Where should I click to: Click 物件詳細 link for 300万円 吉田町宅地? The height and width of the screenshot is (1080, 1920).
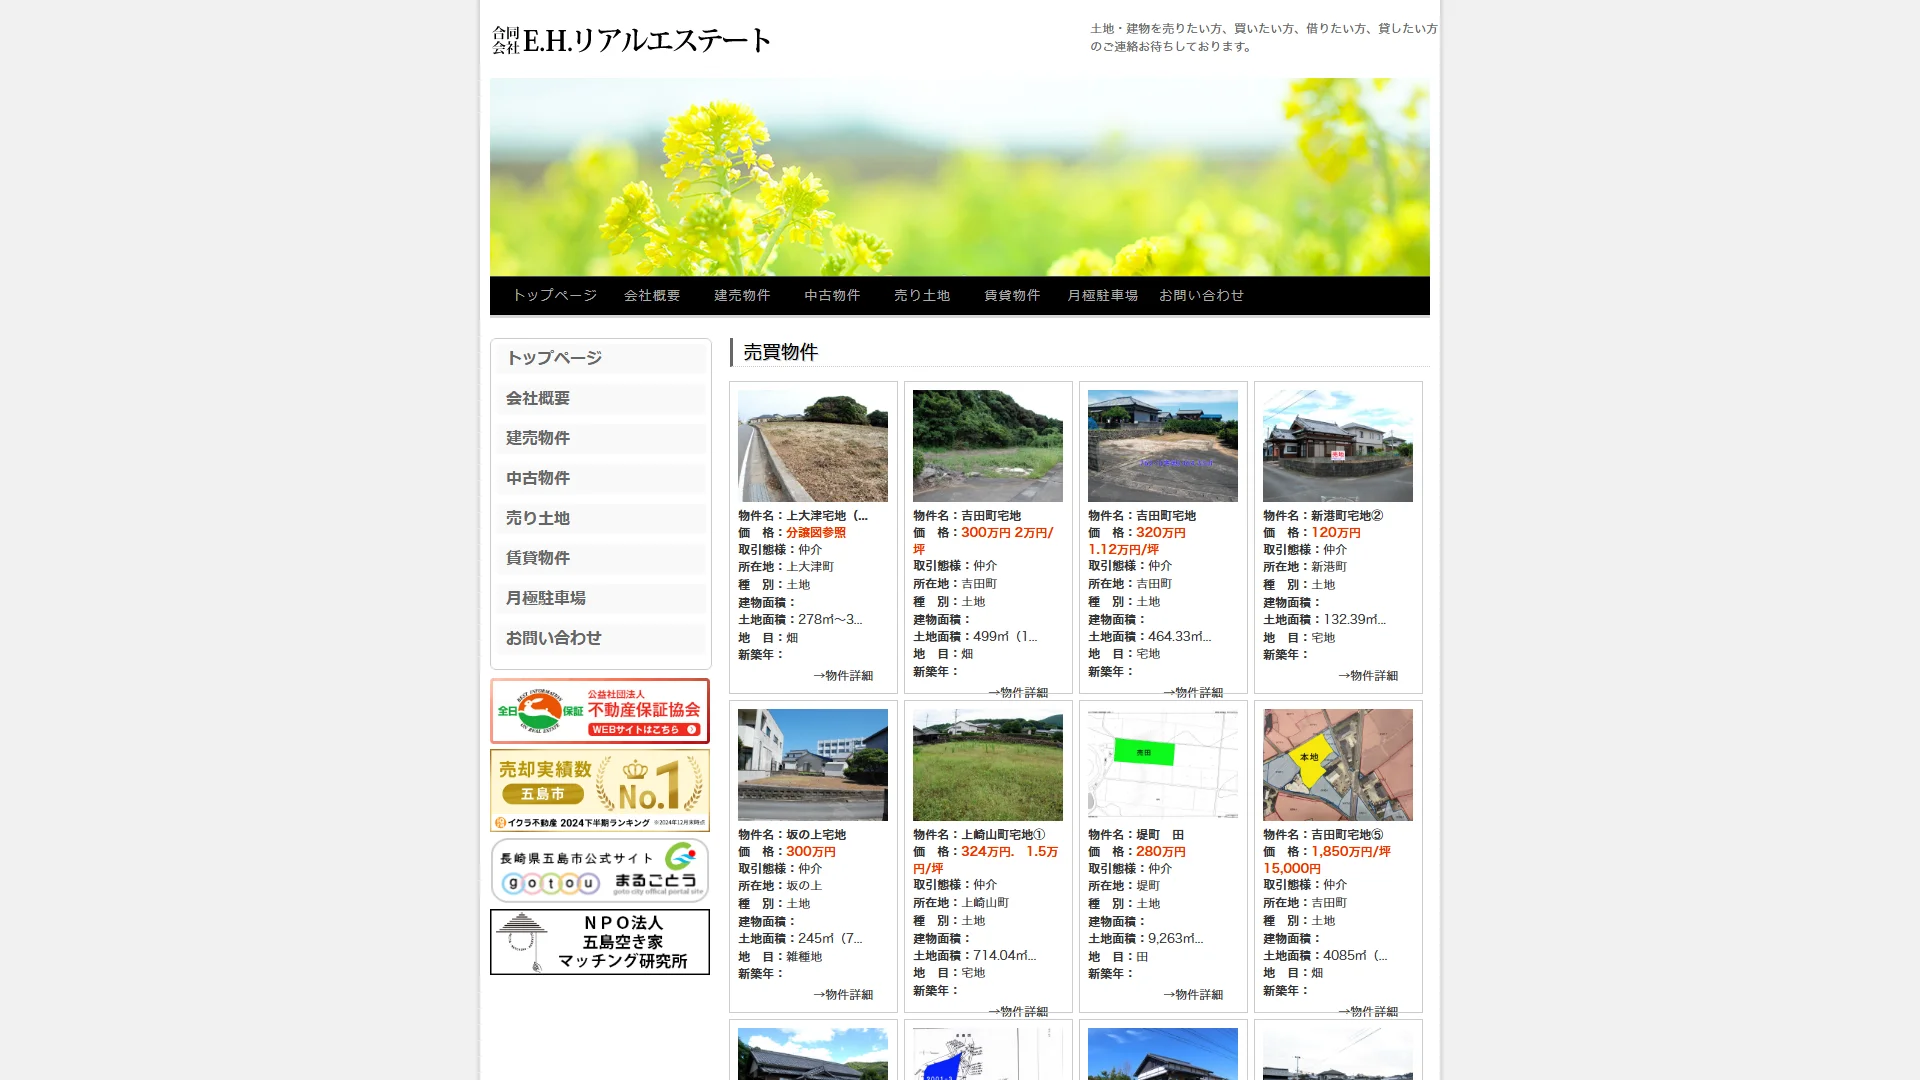[x=1018, y=692]
